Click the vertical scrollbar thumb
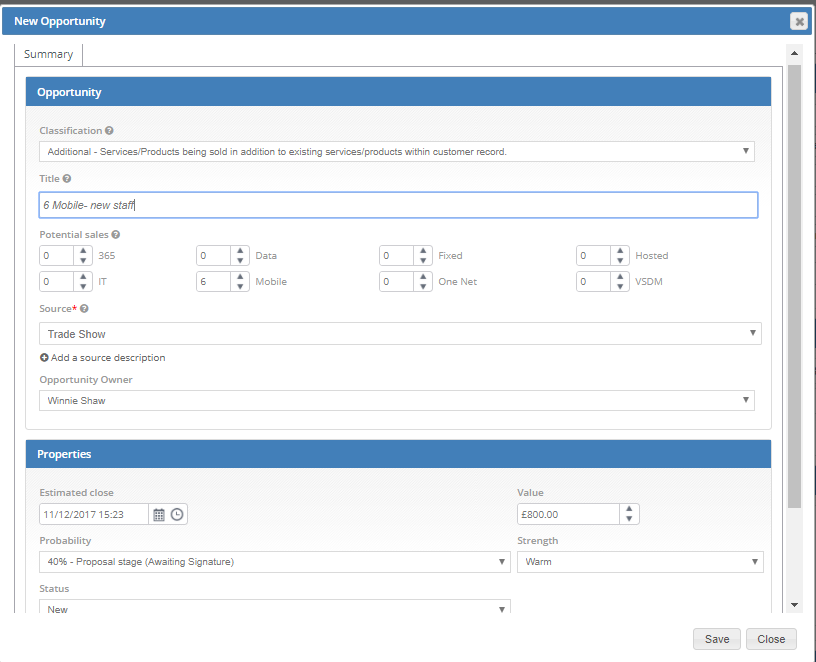This screenshot has width=816, height=662. [794, 286]
